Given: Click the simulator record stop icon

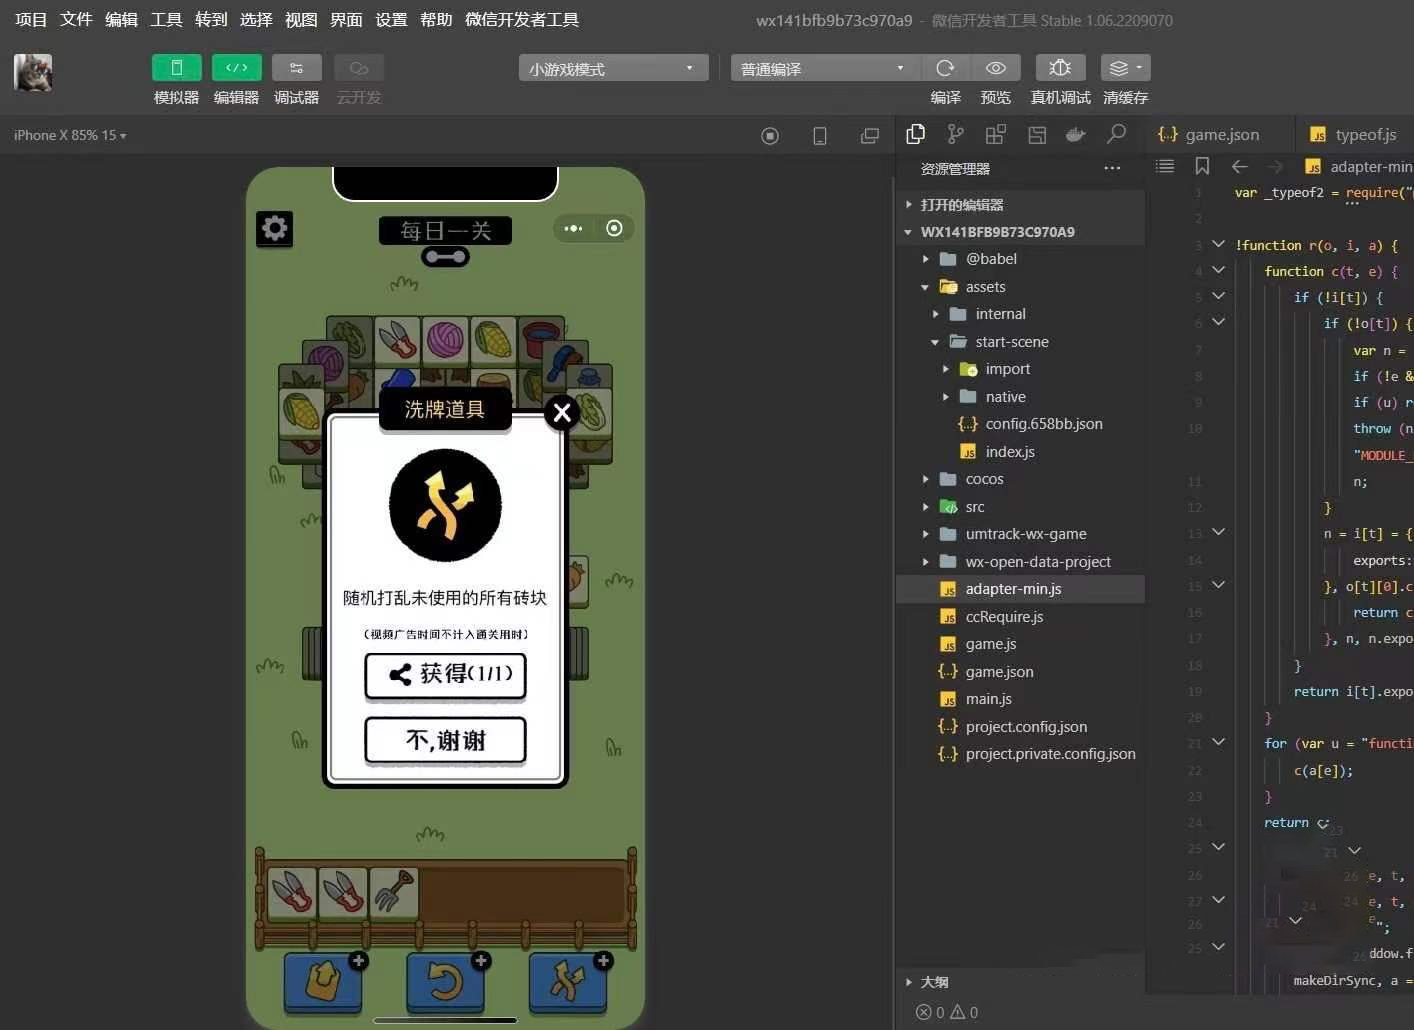Looking at the screenshot, I should click(x=770, y=136).
